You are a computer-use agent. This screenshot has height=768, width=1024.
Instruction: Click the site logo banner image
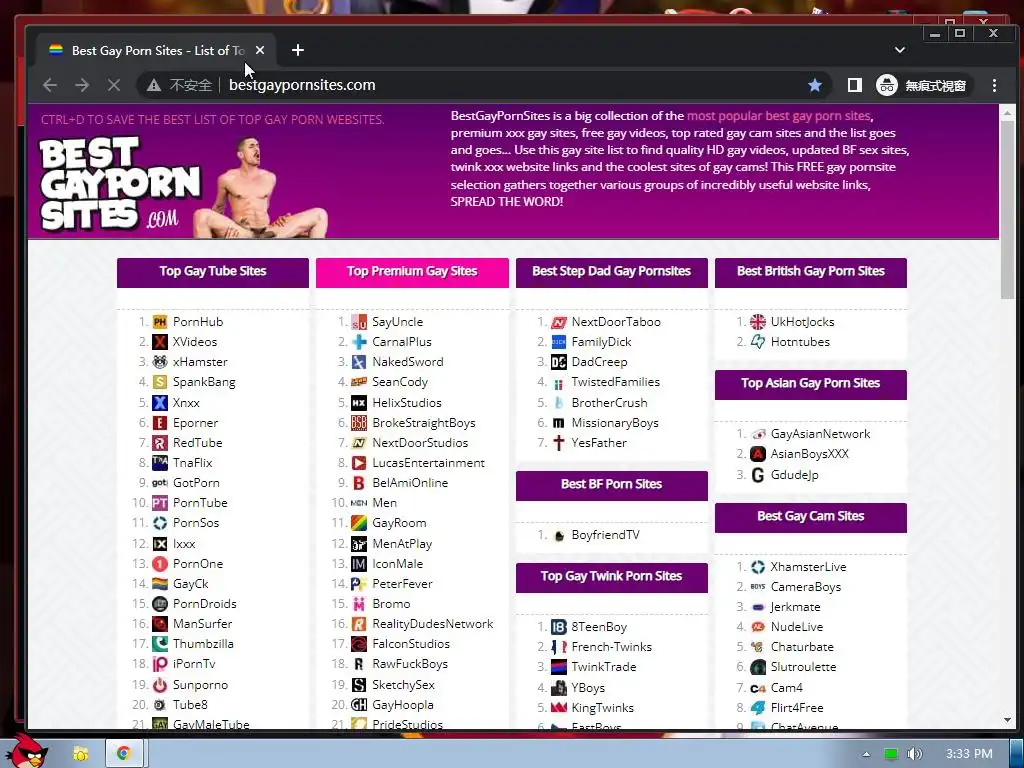(x=183, y=185)
